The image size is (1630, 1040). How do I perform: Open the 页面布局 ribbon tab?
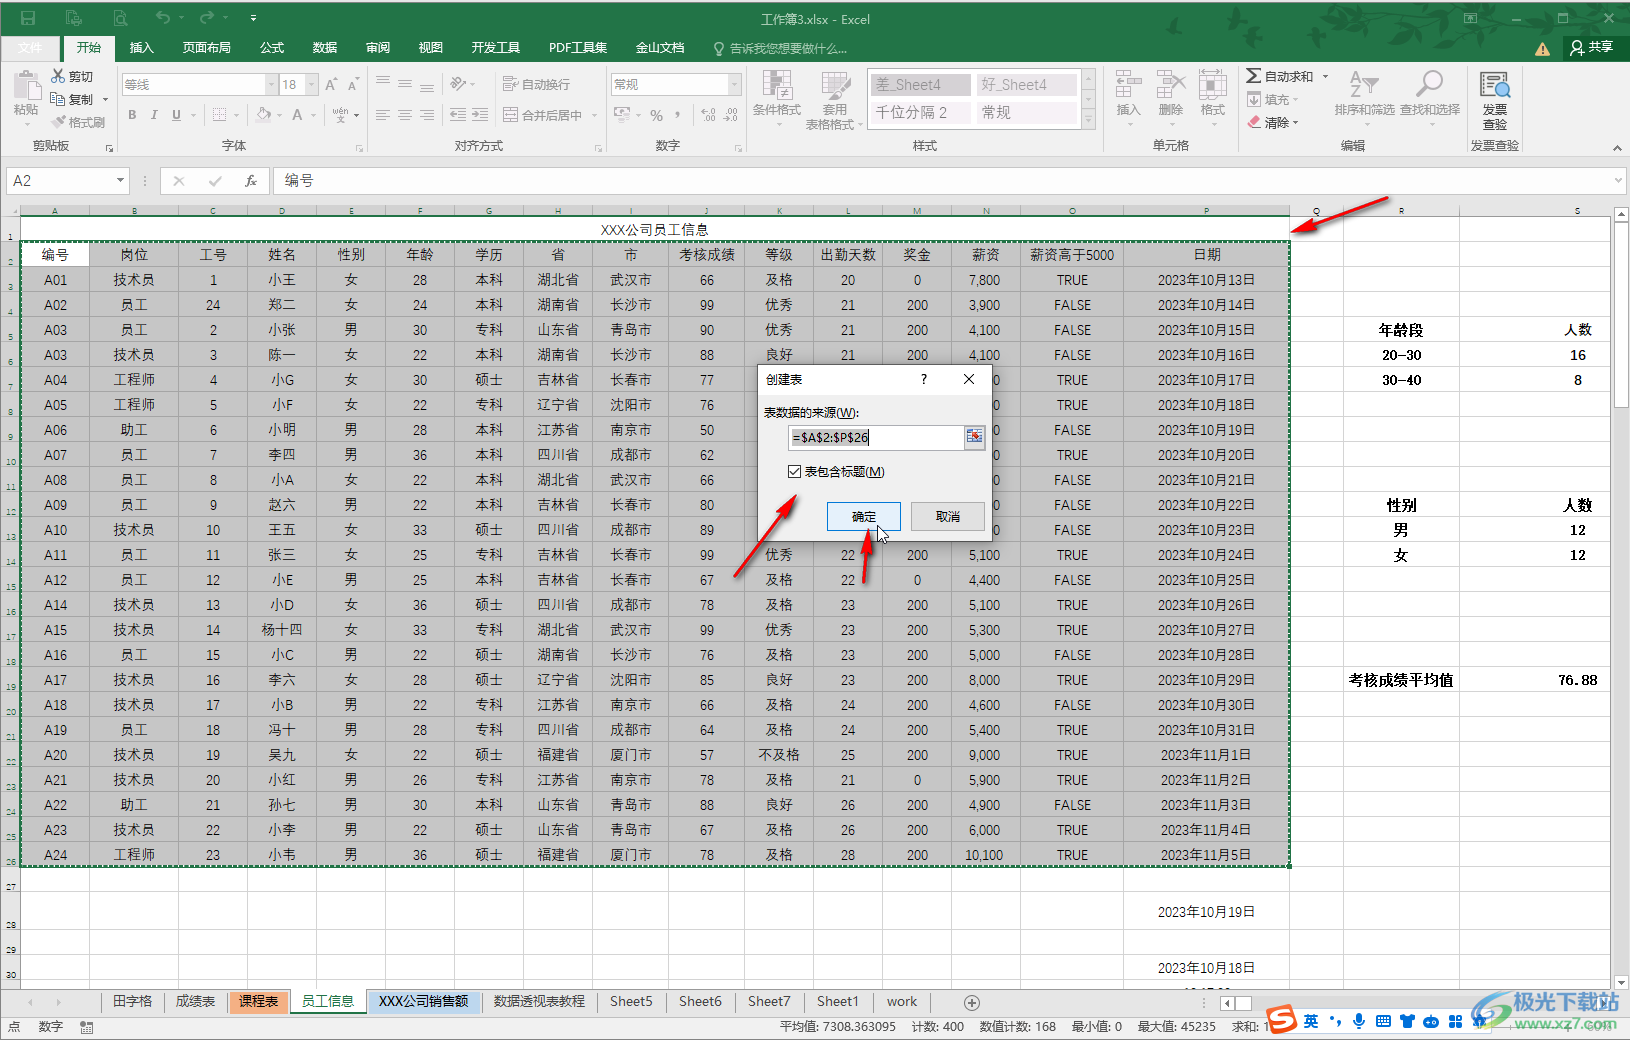tap(207, 47)
